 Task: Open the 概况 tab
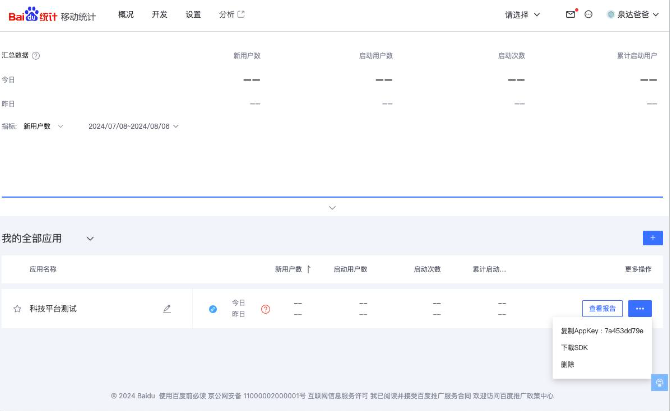click(126, 15)
